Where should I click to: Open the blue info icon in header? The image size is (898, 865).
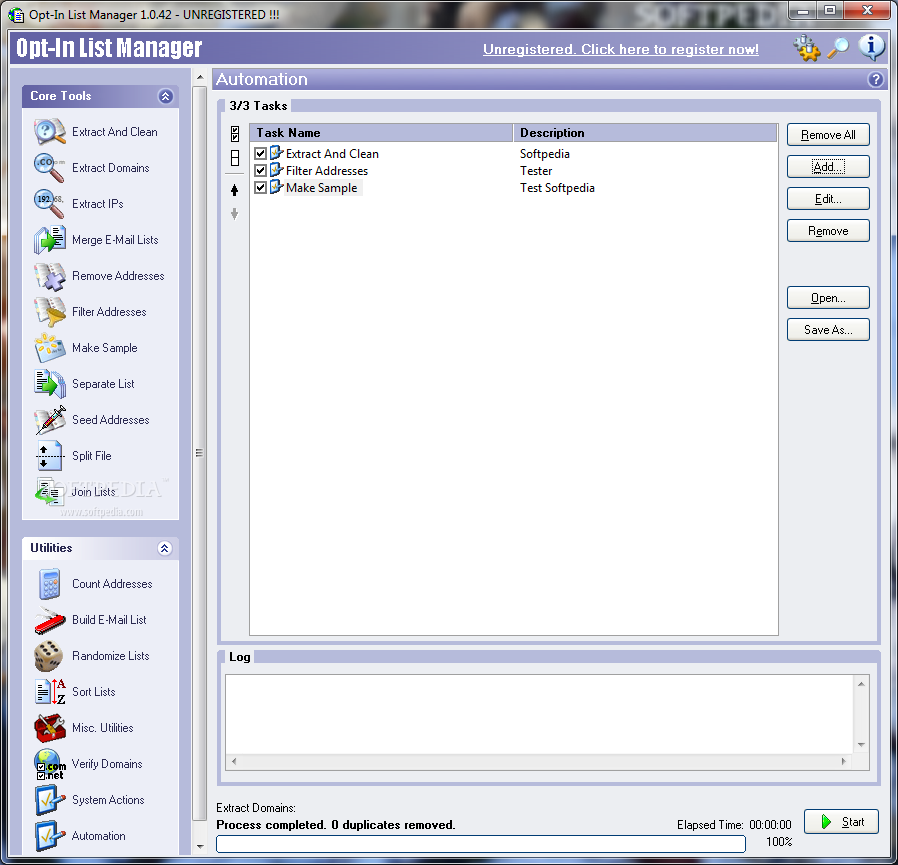[871, 47]
